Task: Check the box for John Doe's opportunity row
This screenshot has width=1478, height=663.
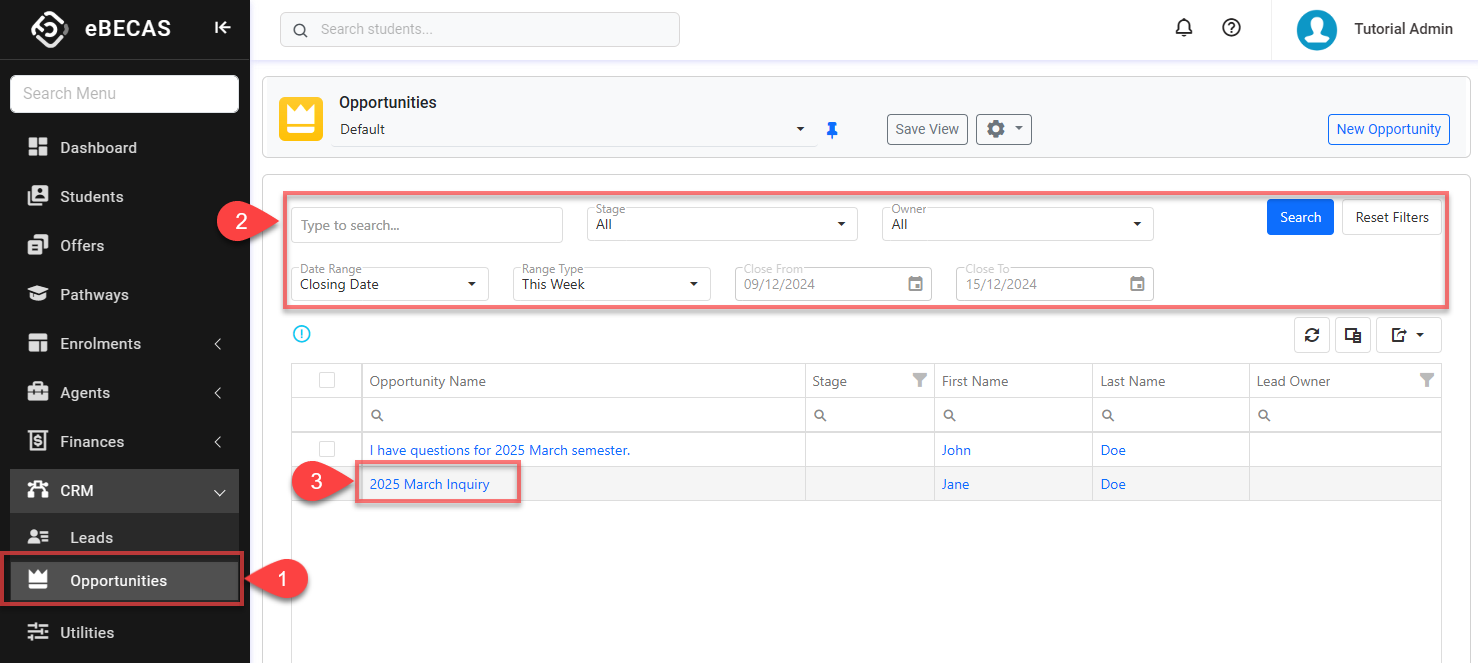Action: click(327, 449)
